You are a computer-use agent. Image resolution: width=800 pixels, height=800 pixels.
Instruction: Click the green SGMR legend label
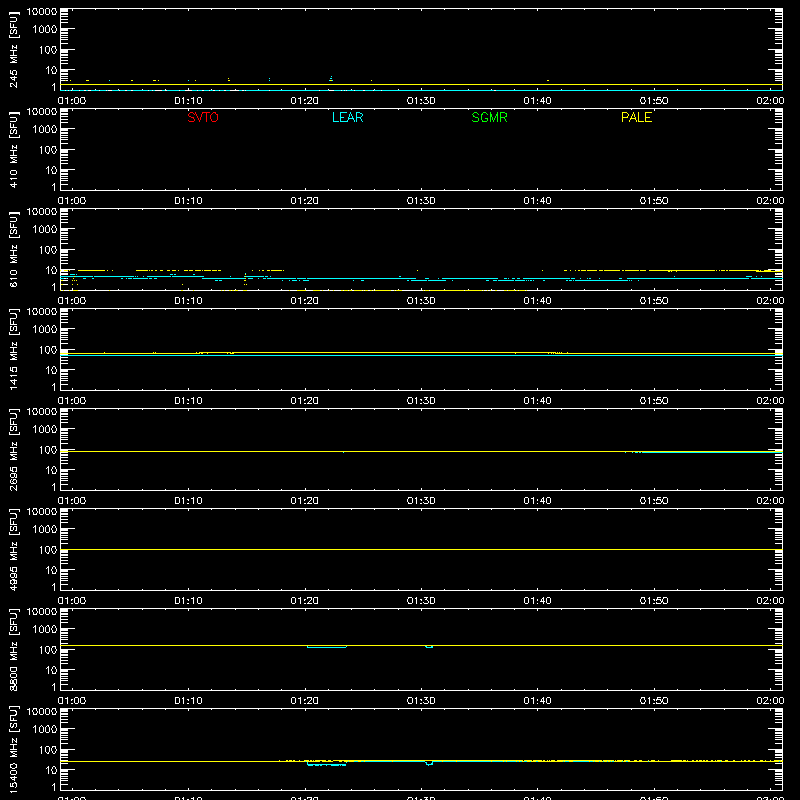point(489,117)
